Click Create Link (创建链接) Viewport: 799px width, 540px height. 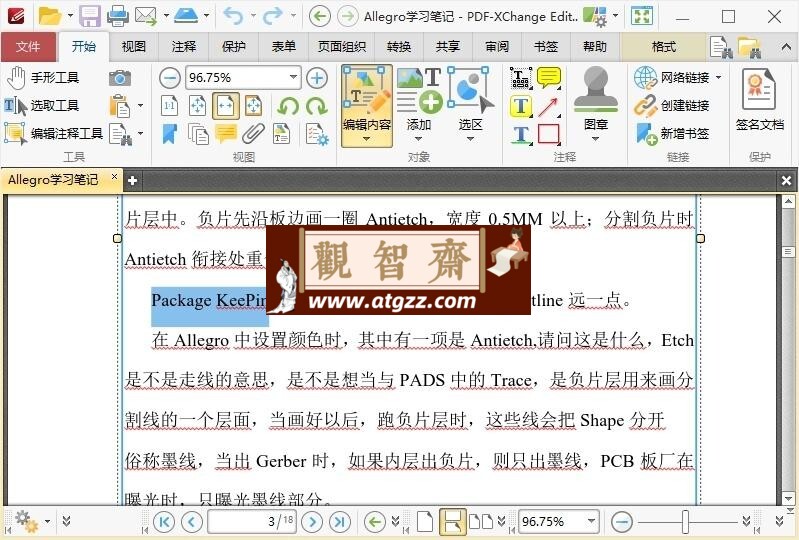tap(672, 105)
